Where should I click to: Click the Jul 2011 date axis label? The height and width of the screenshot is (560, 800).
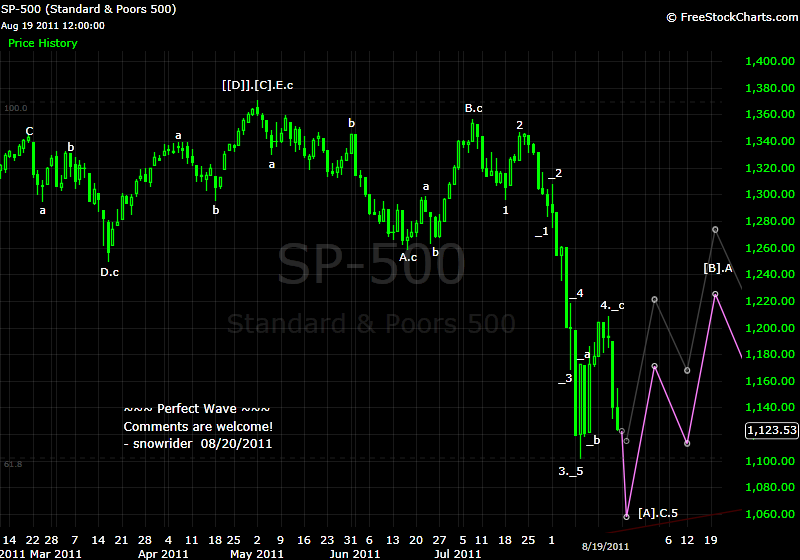point(458,554)
